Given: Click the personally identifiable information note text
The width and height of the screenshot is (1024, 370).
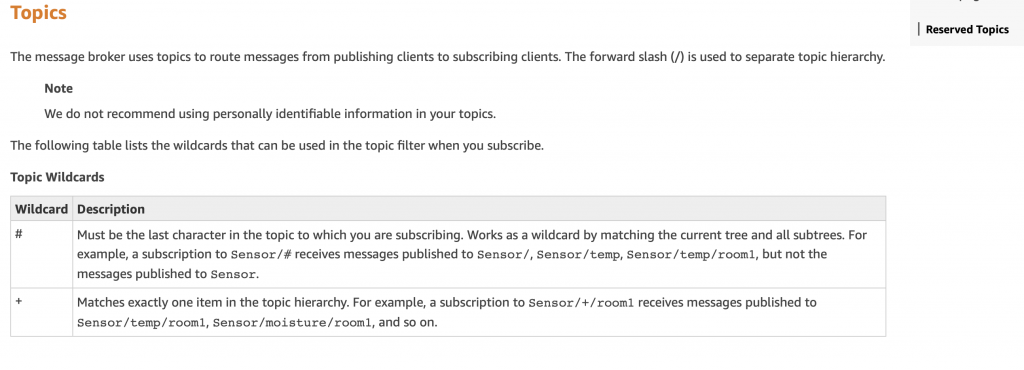Looking at the screenshot, I should coord(270,114).
